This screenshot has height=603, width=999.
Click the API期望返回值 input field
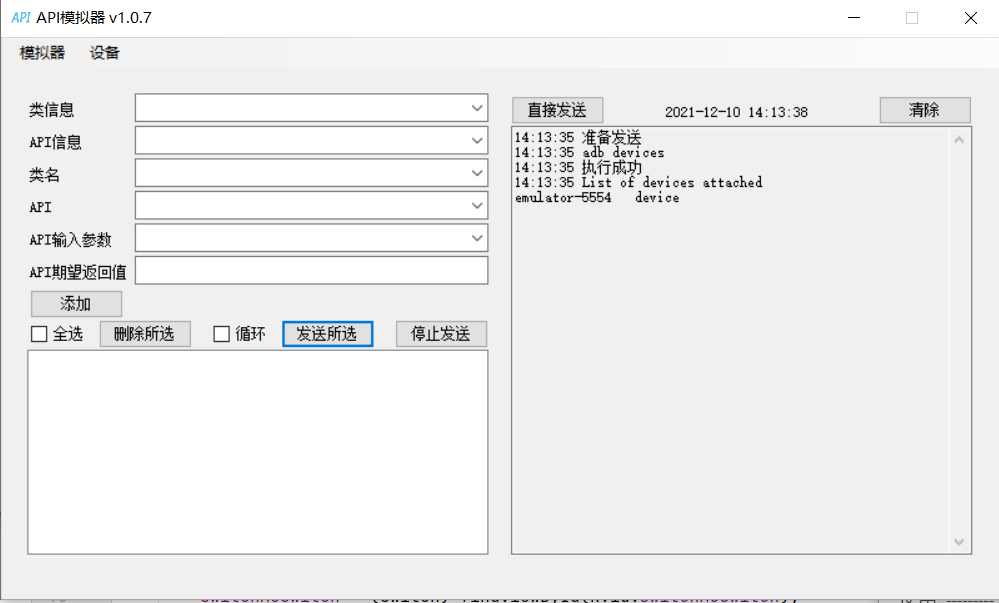[x=312, y=270]
